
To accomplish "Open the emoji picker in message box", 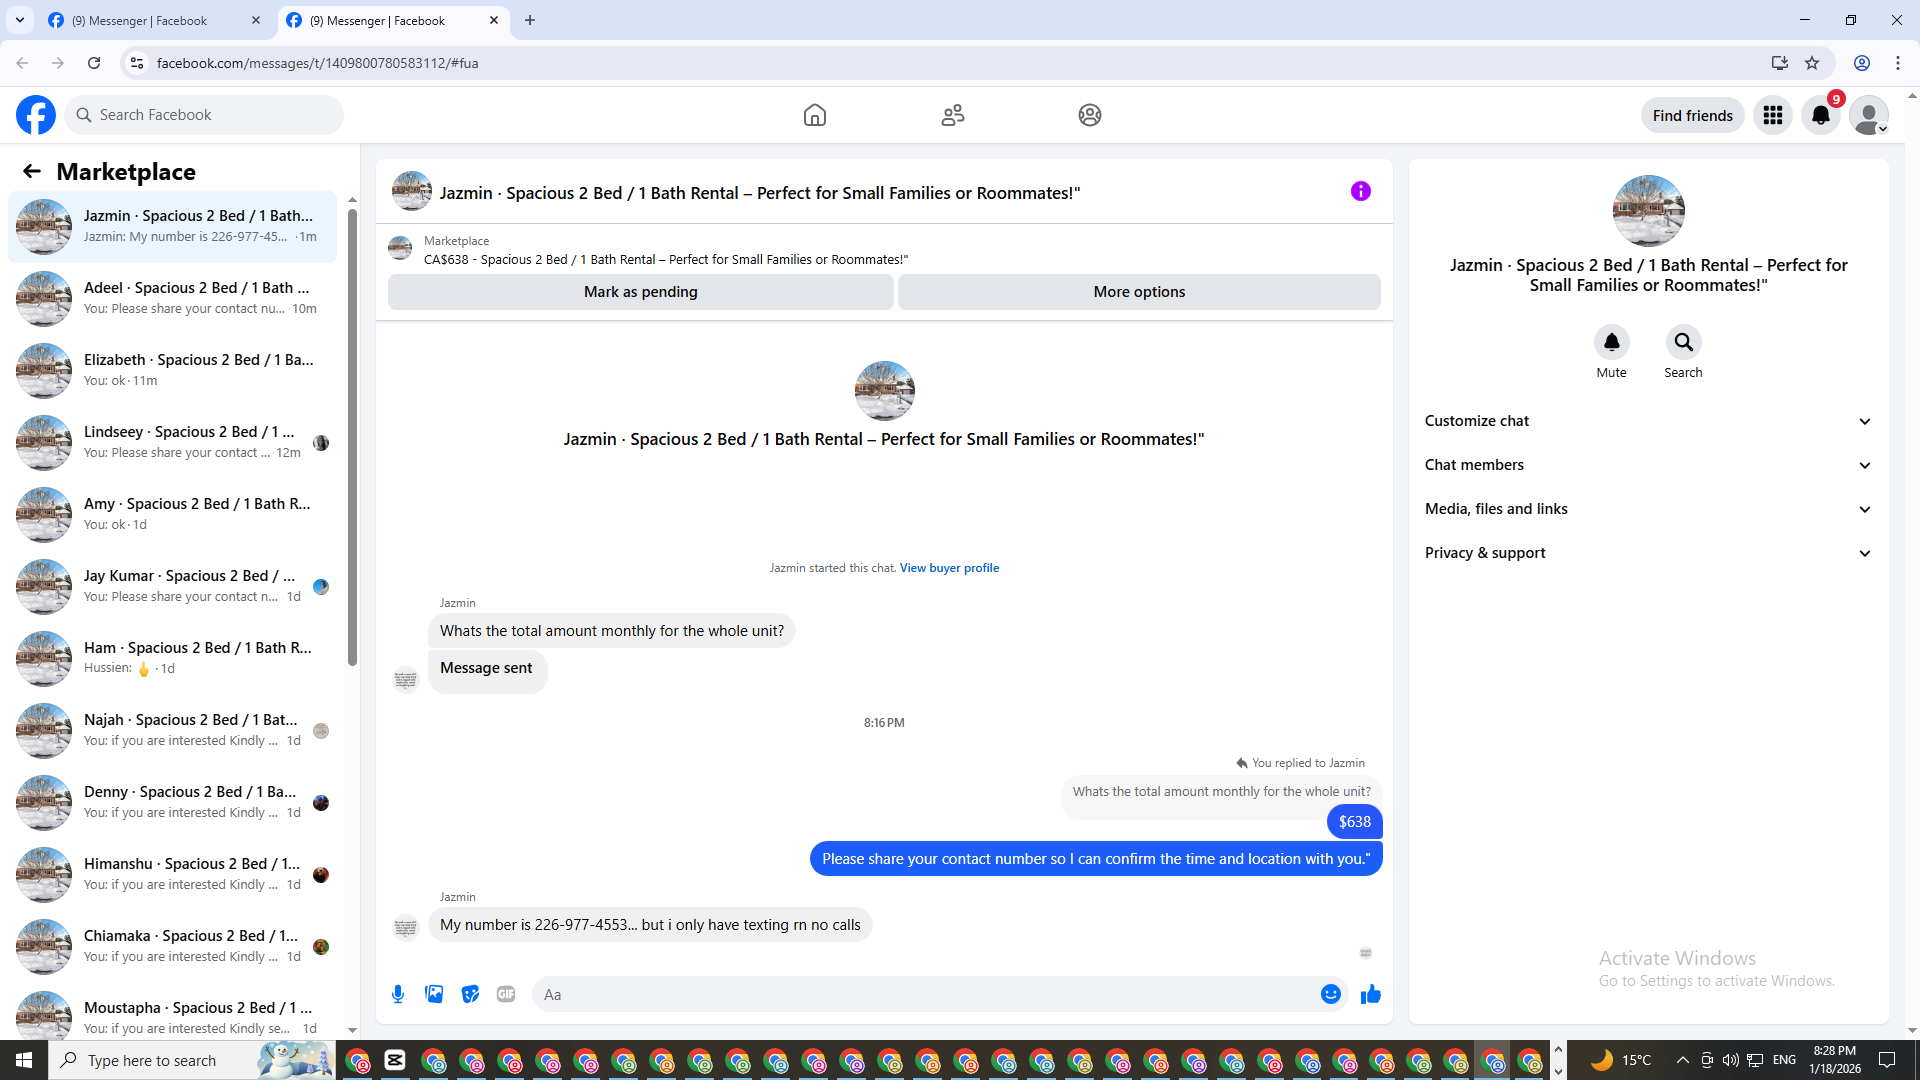I will (1330, 994).
